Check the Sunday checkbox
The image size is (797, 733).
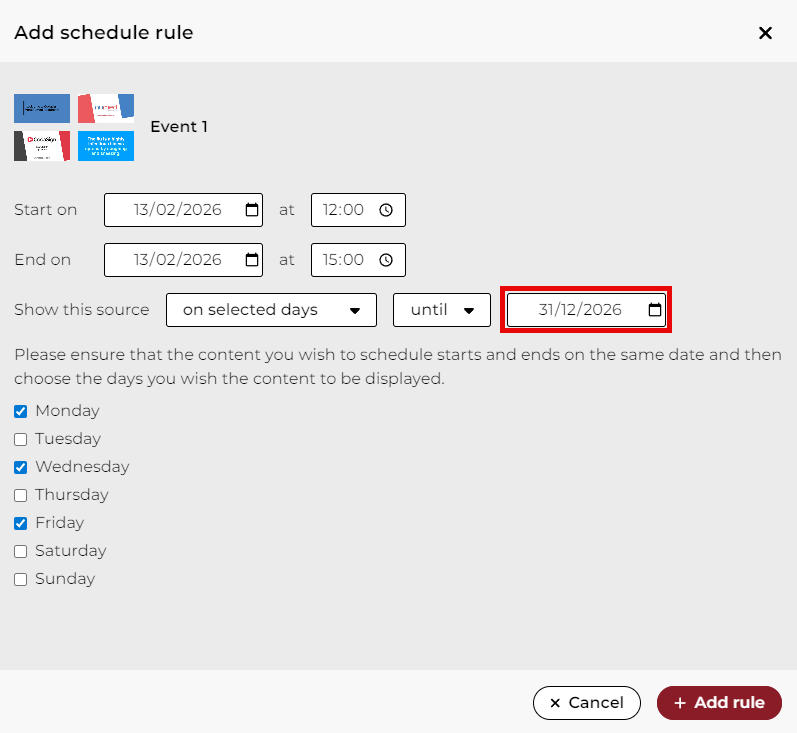click(x=21, y=579)
